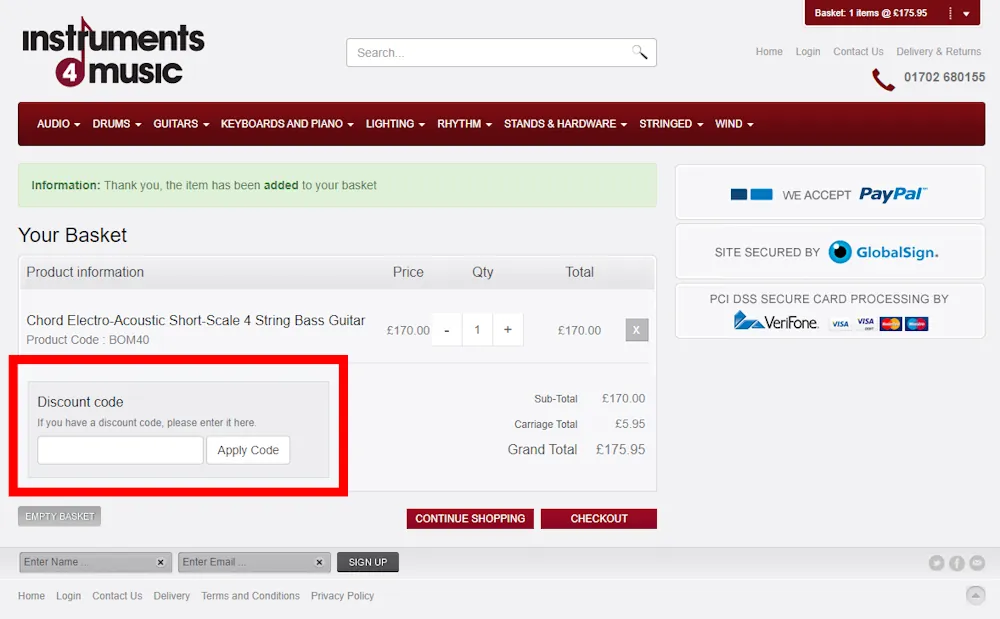Open the GUITARS menu
1000x619 pixels.
pyautogui.click(x=181, y=124)
